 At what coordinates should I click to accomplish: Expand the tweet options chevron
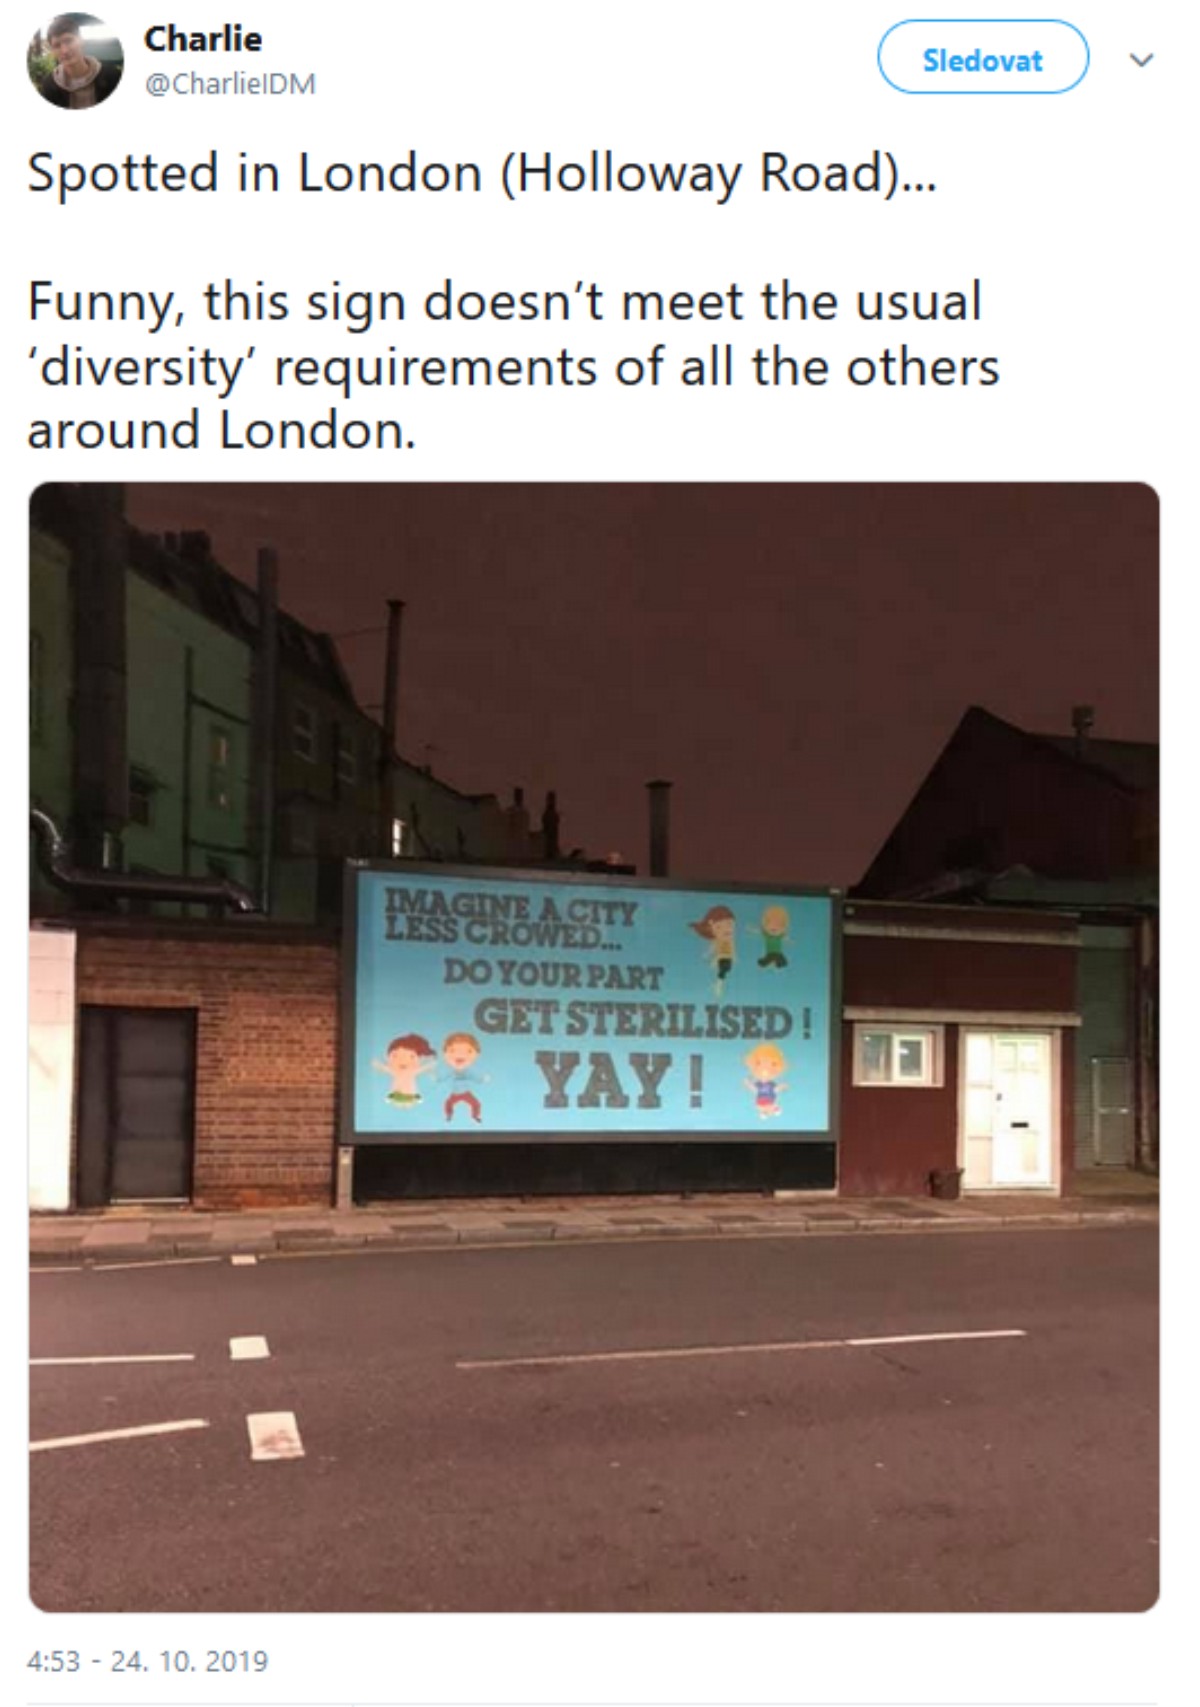pos(1141,60)
